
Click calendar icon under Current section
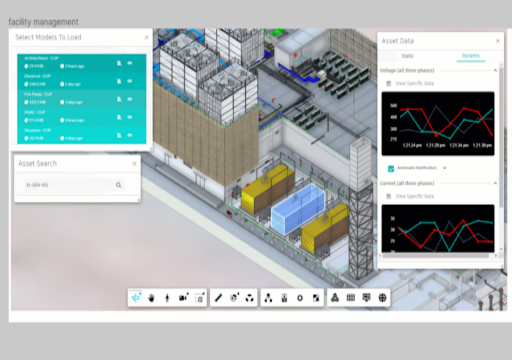coord(388,196)
